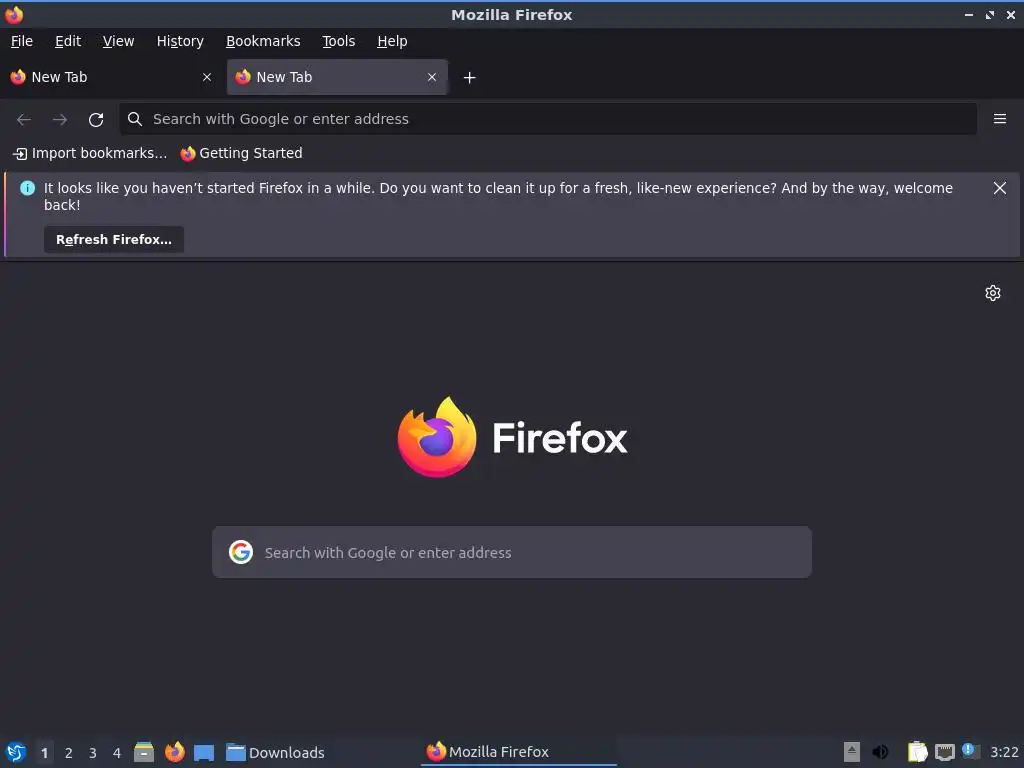The image size is (1024, 768).
Task: Open the View menu
Action: (x=118, y=41)
